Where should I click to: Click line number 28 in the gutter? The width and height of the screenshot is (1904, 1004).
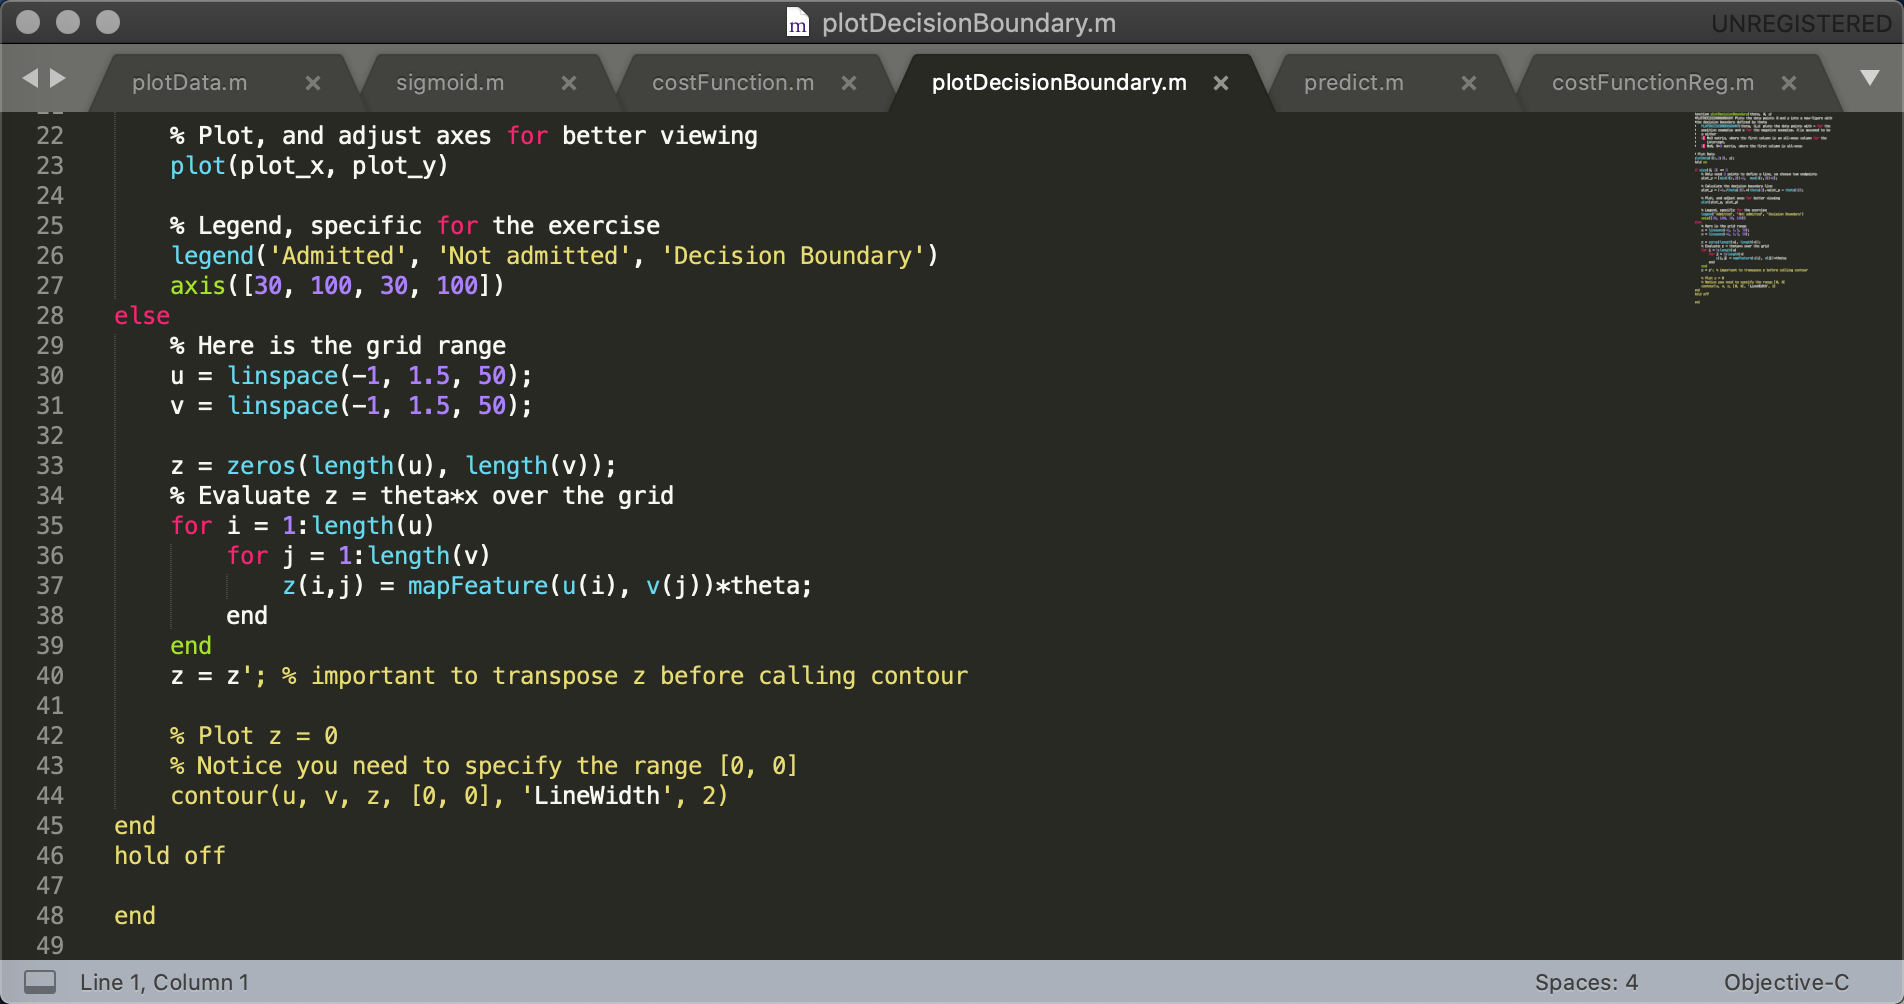point(50,316)
